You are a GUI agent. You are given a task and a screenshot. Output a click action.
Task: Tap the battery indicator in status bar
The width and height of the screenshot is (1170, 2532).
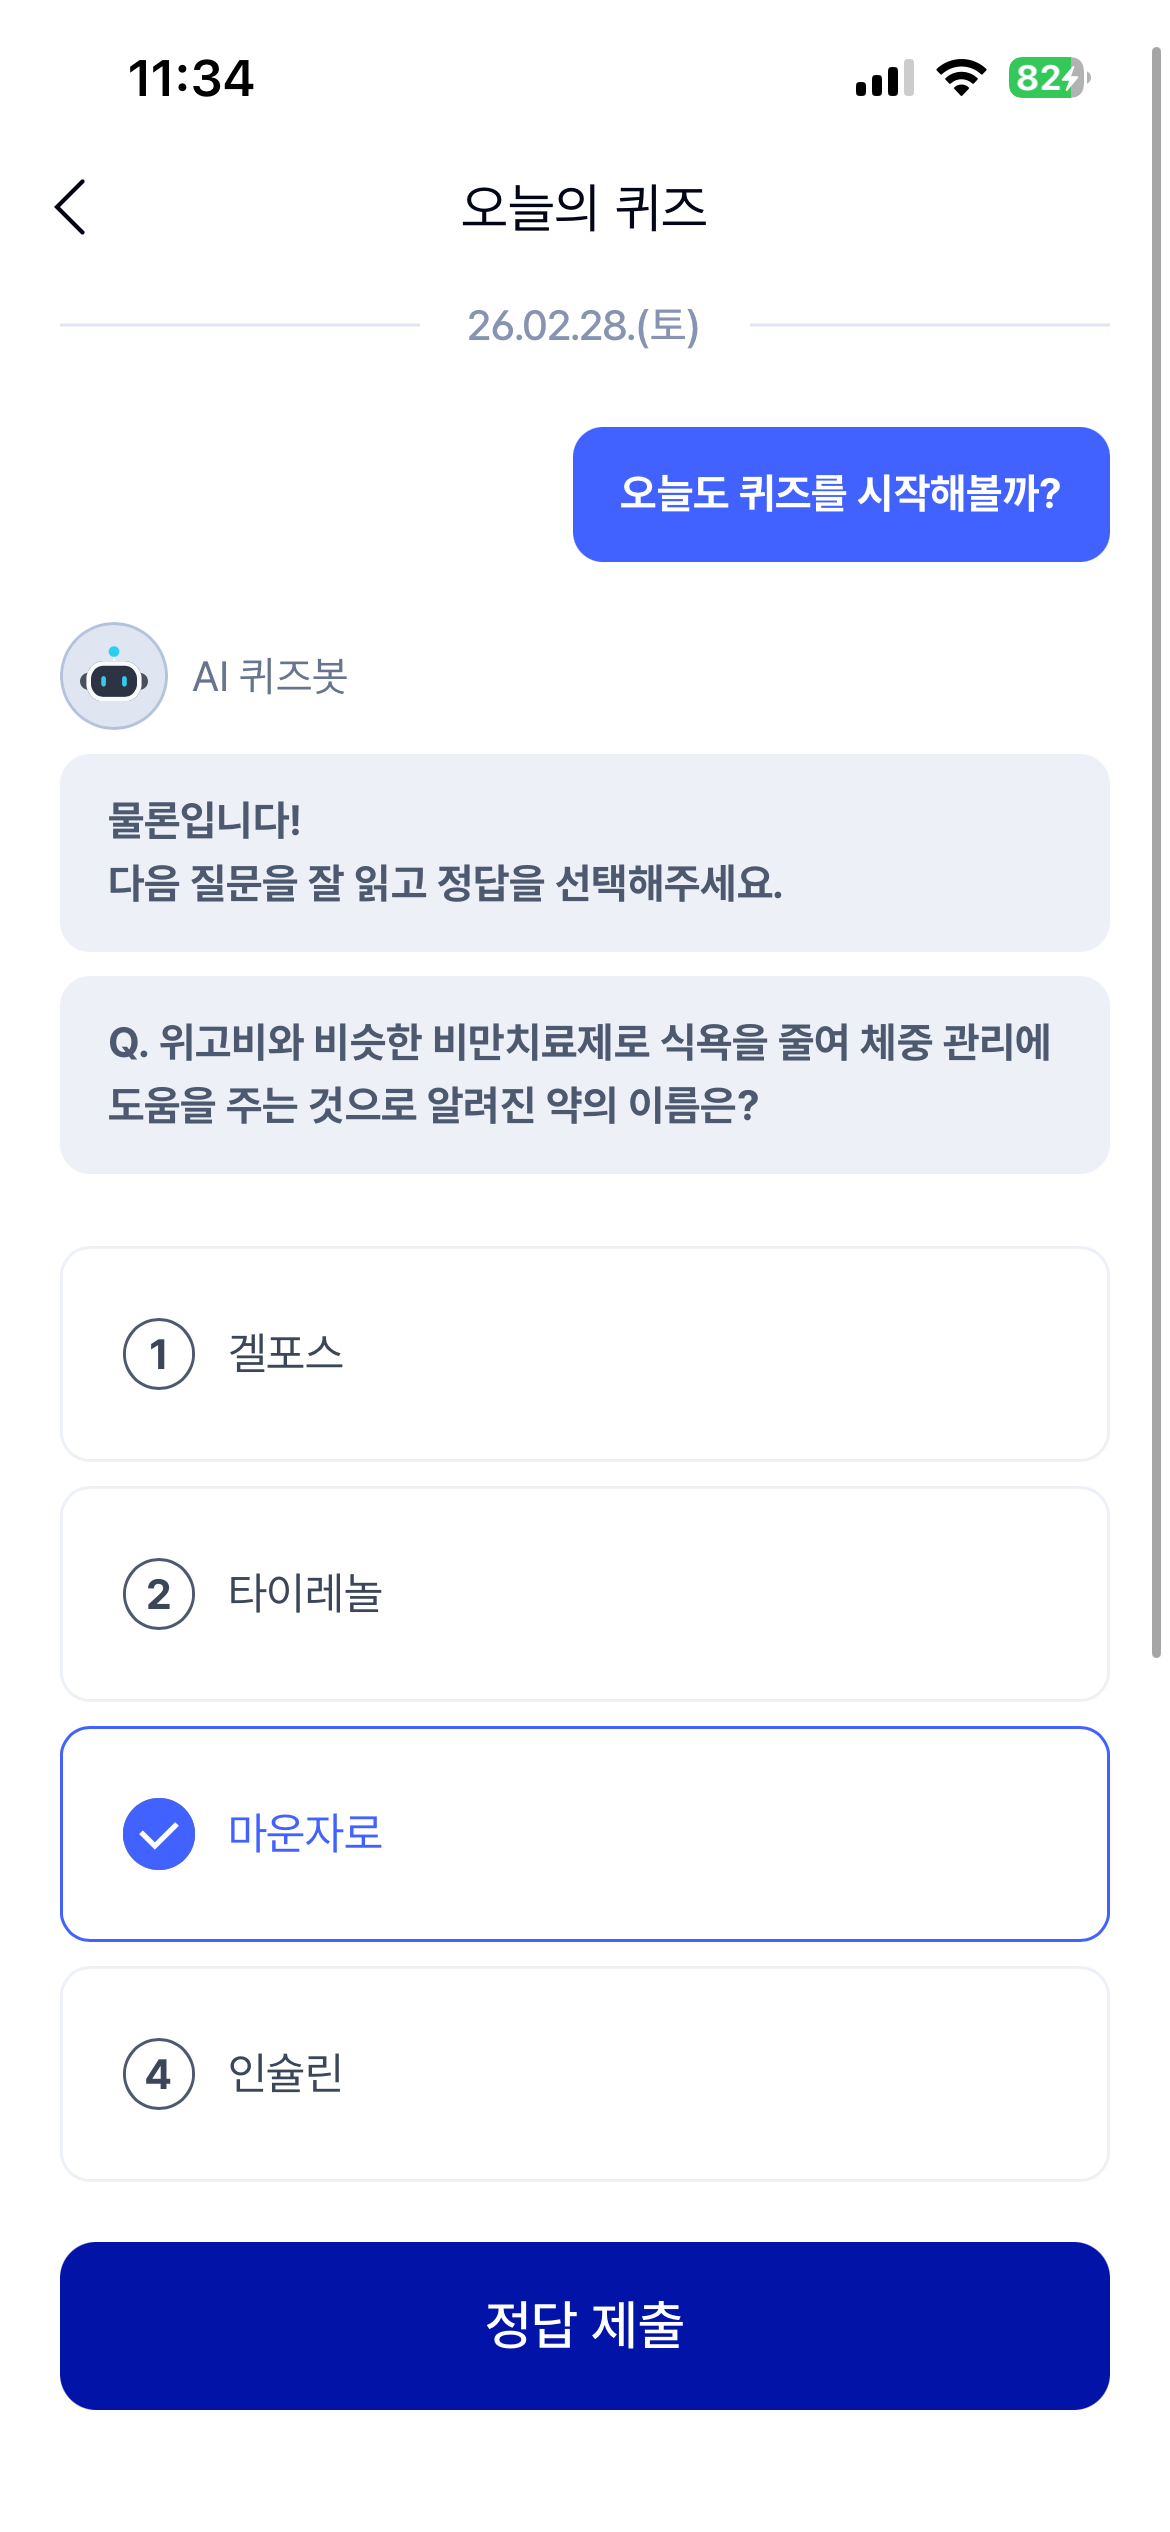point(1048,78)
